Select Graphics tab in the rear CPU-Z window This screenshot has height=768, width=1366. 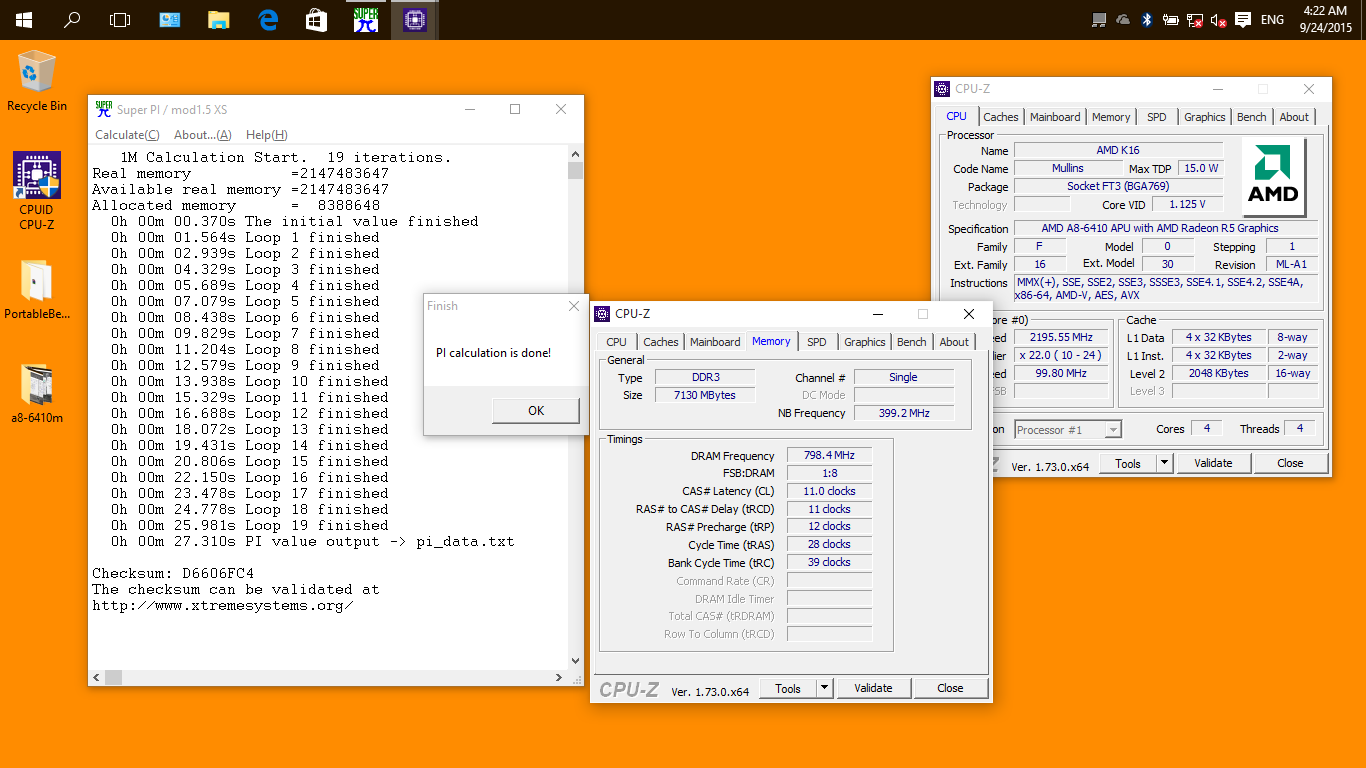(1205, 117)
